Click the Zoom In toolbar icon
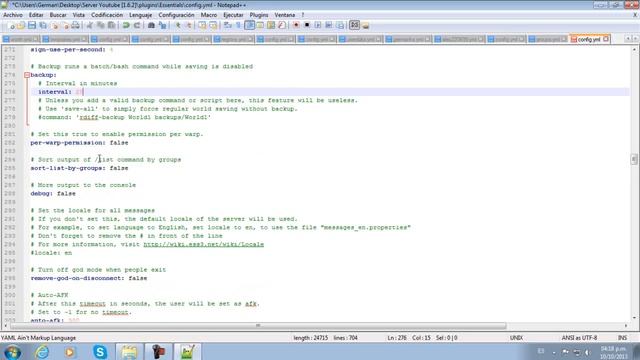 coord(178,25)
